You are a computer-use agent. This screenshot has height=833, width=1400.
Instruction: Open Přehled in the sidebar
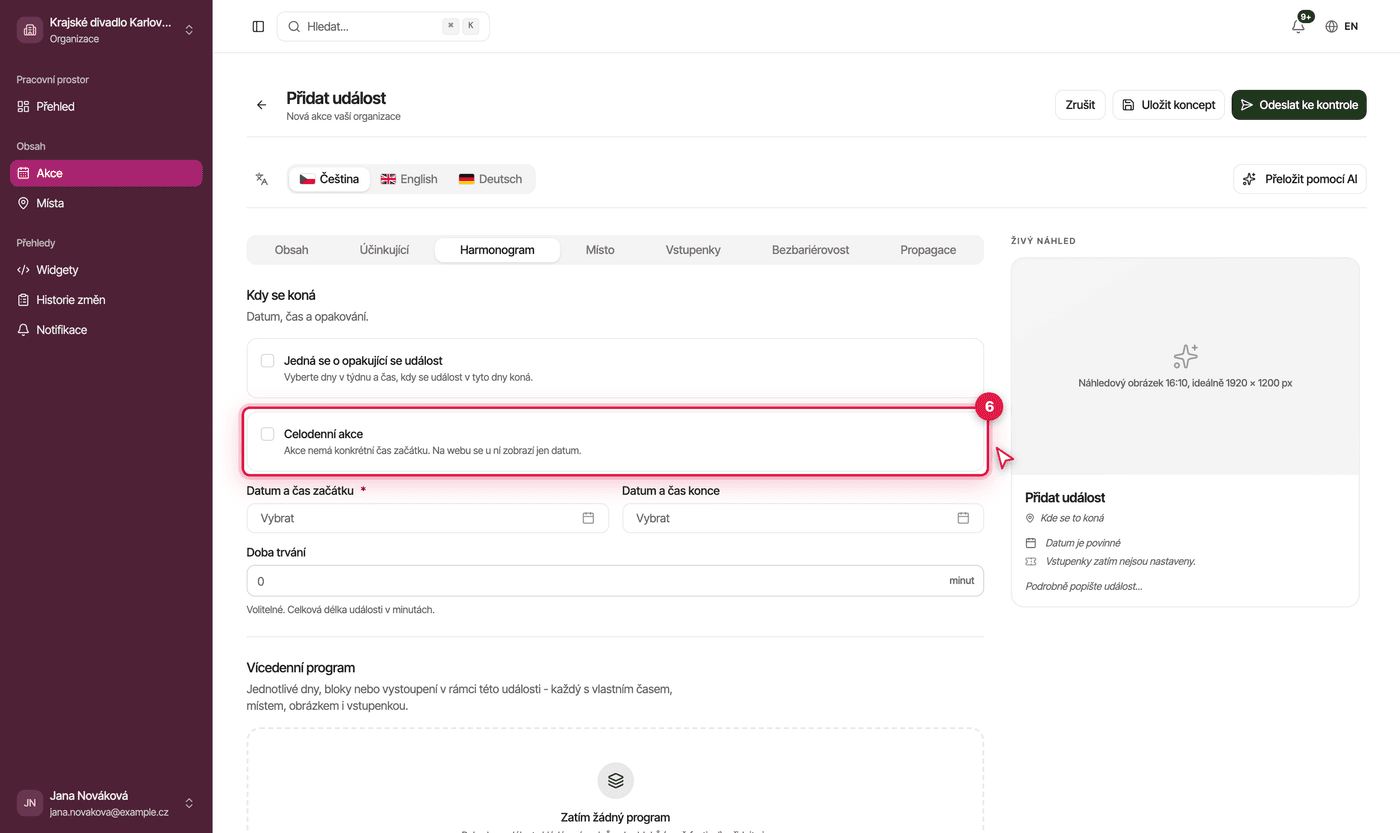click(106, 106)
